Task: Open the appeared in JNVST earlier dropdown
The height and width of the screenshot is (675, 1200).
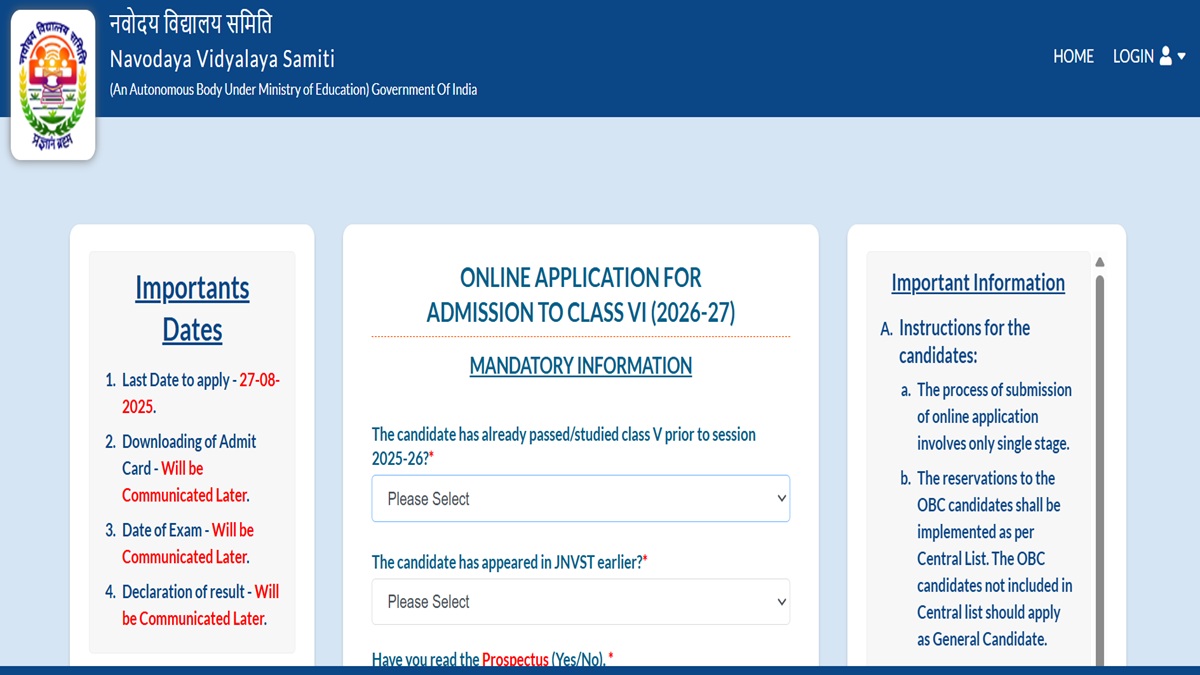Action: [581, 601]
